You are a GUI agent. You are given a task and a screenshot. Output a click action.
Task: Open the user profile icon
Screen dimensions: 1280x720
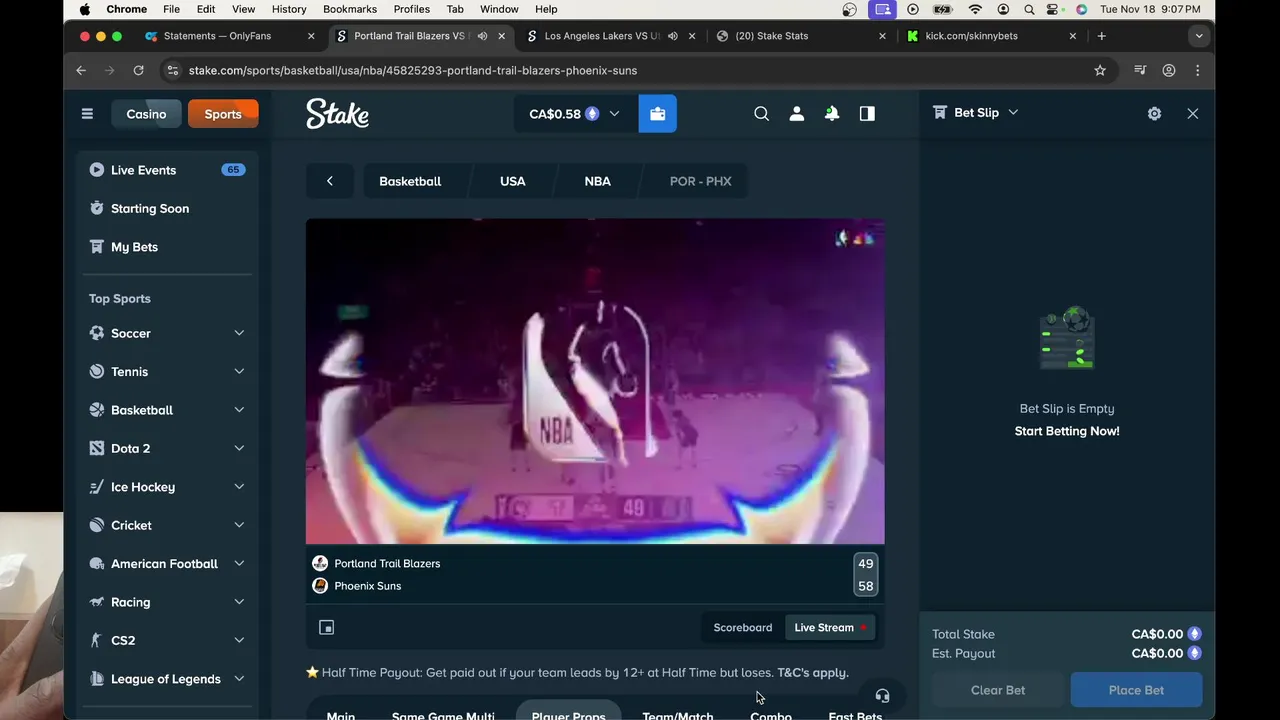(797, 114)
